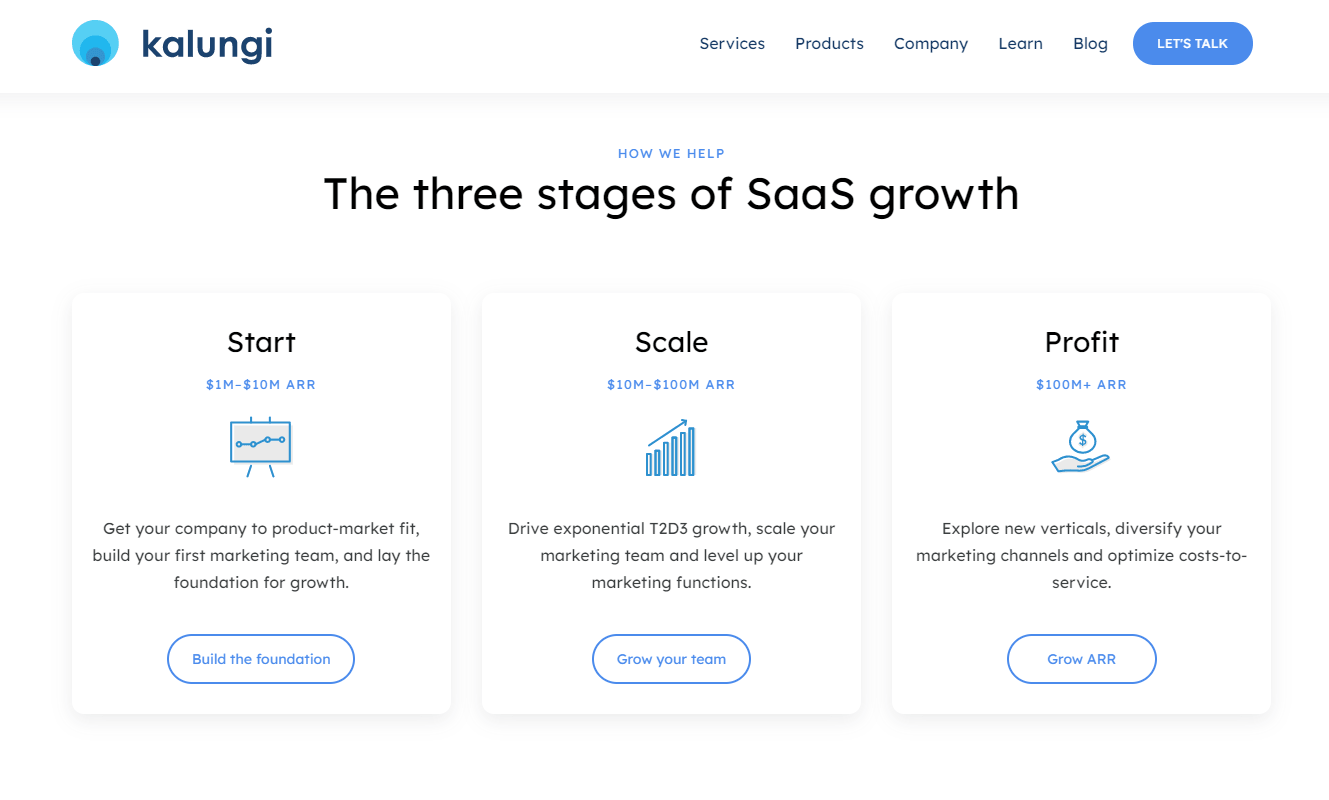Open the Products menu

coord(829,44)
